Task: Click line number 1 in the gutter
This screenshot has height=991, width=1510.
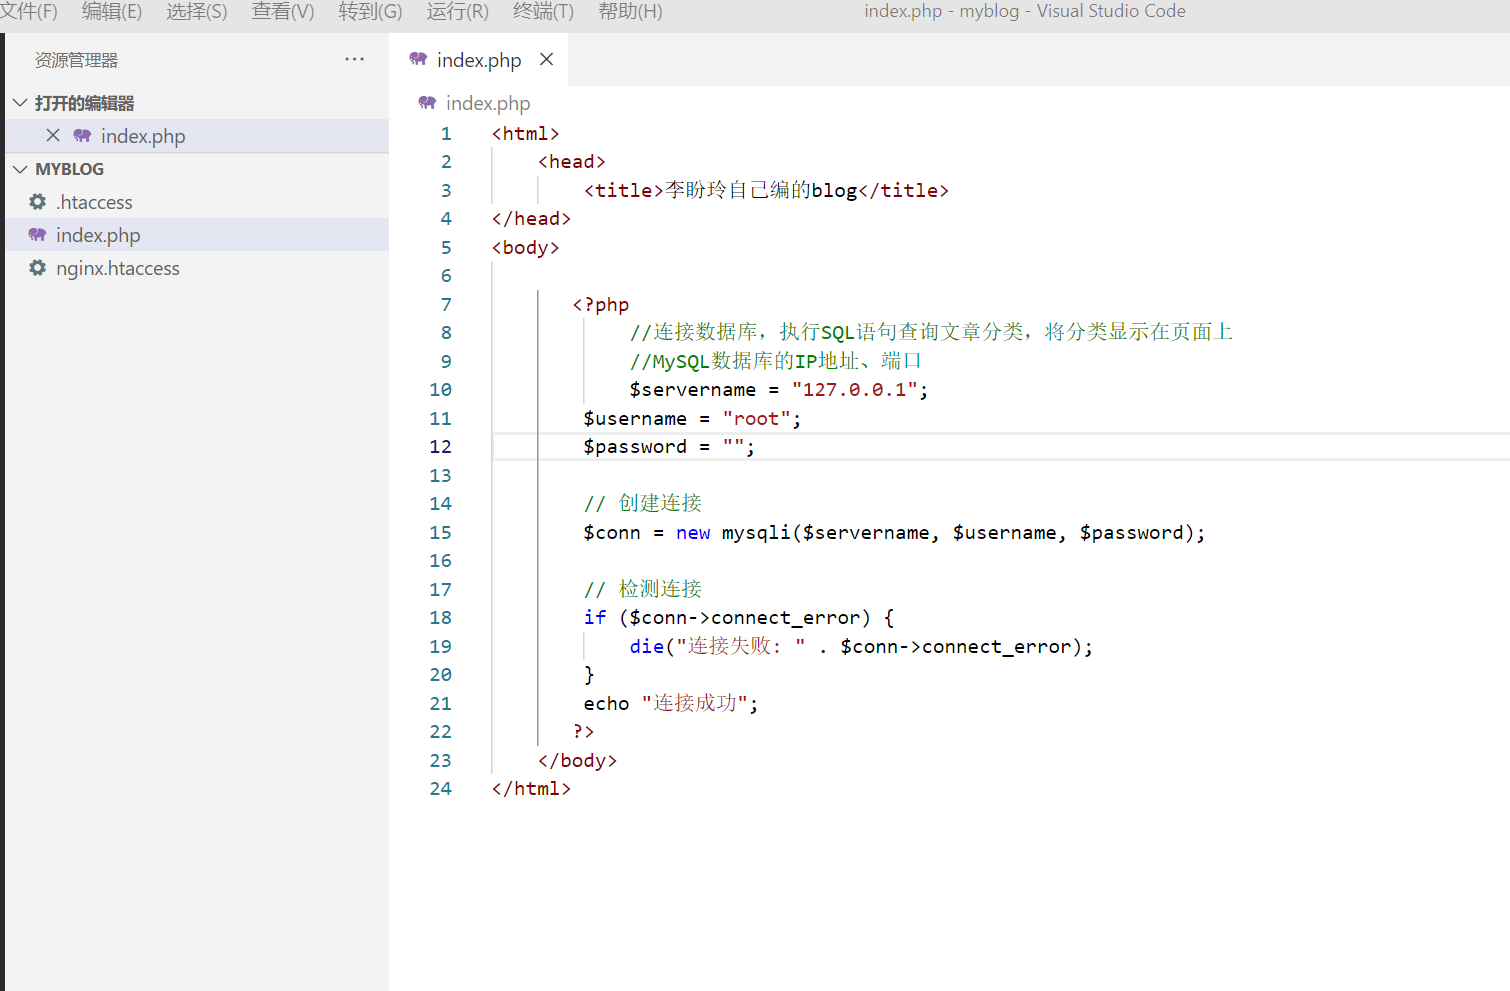Action: (x=446, y=133)
